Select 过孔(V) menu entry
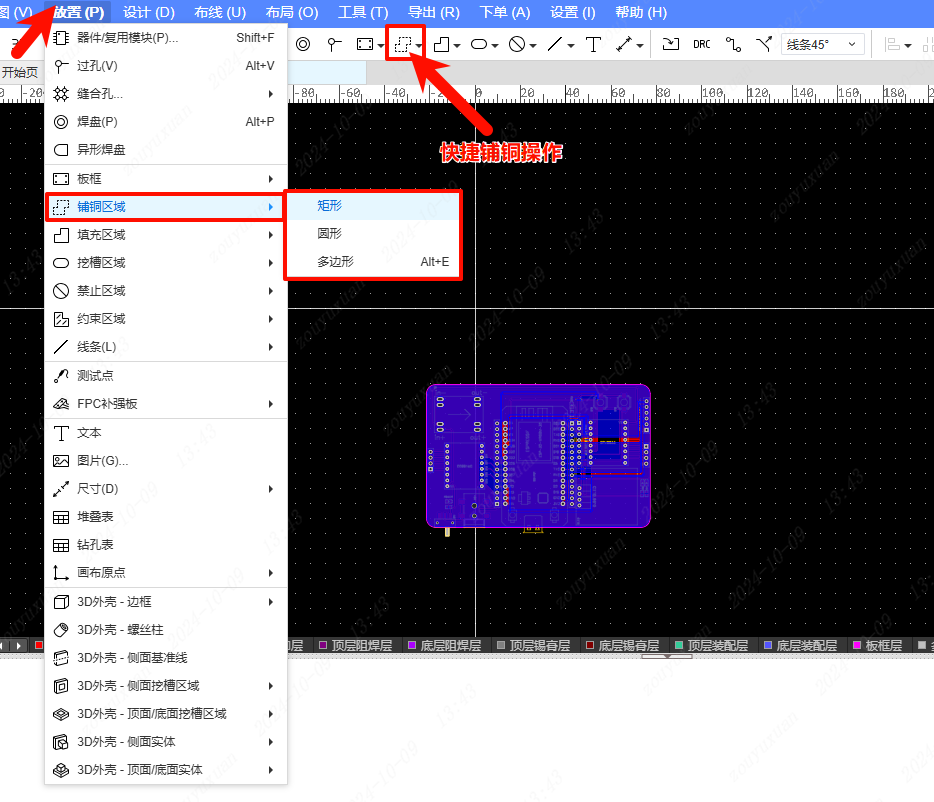The height and width of the screenshot is (802, 934). point(166,66)
